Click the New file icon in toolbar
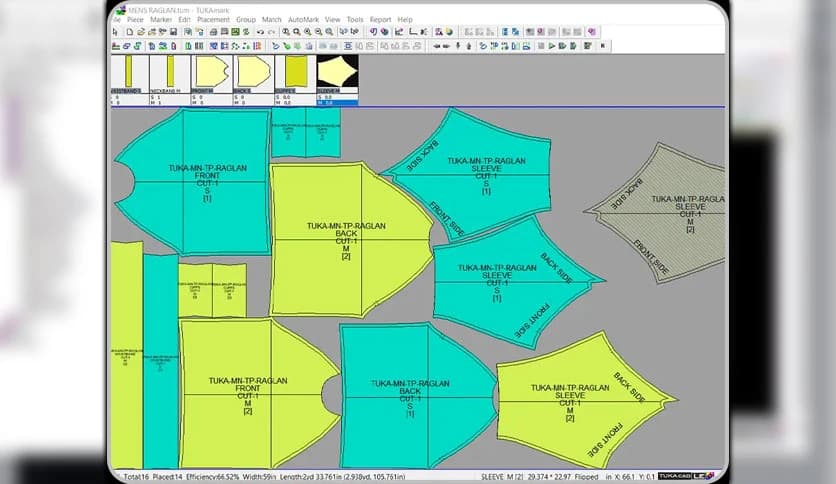Screen dimensions: 836x484 130,32
